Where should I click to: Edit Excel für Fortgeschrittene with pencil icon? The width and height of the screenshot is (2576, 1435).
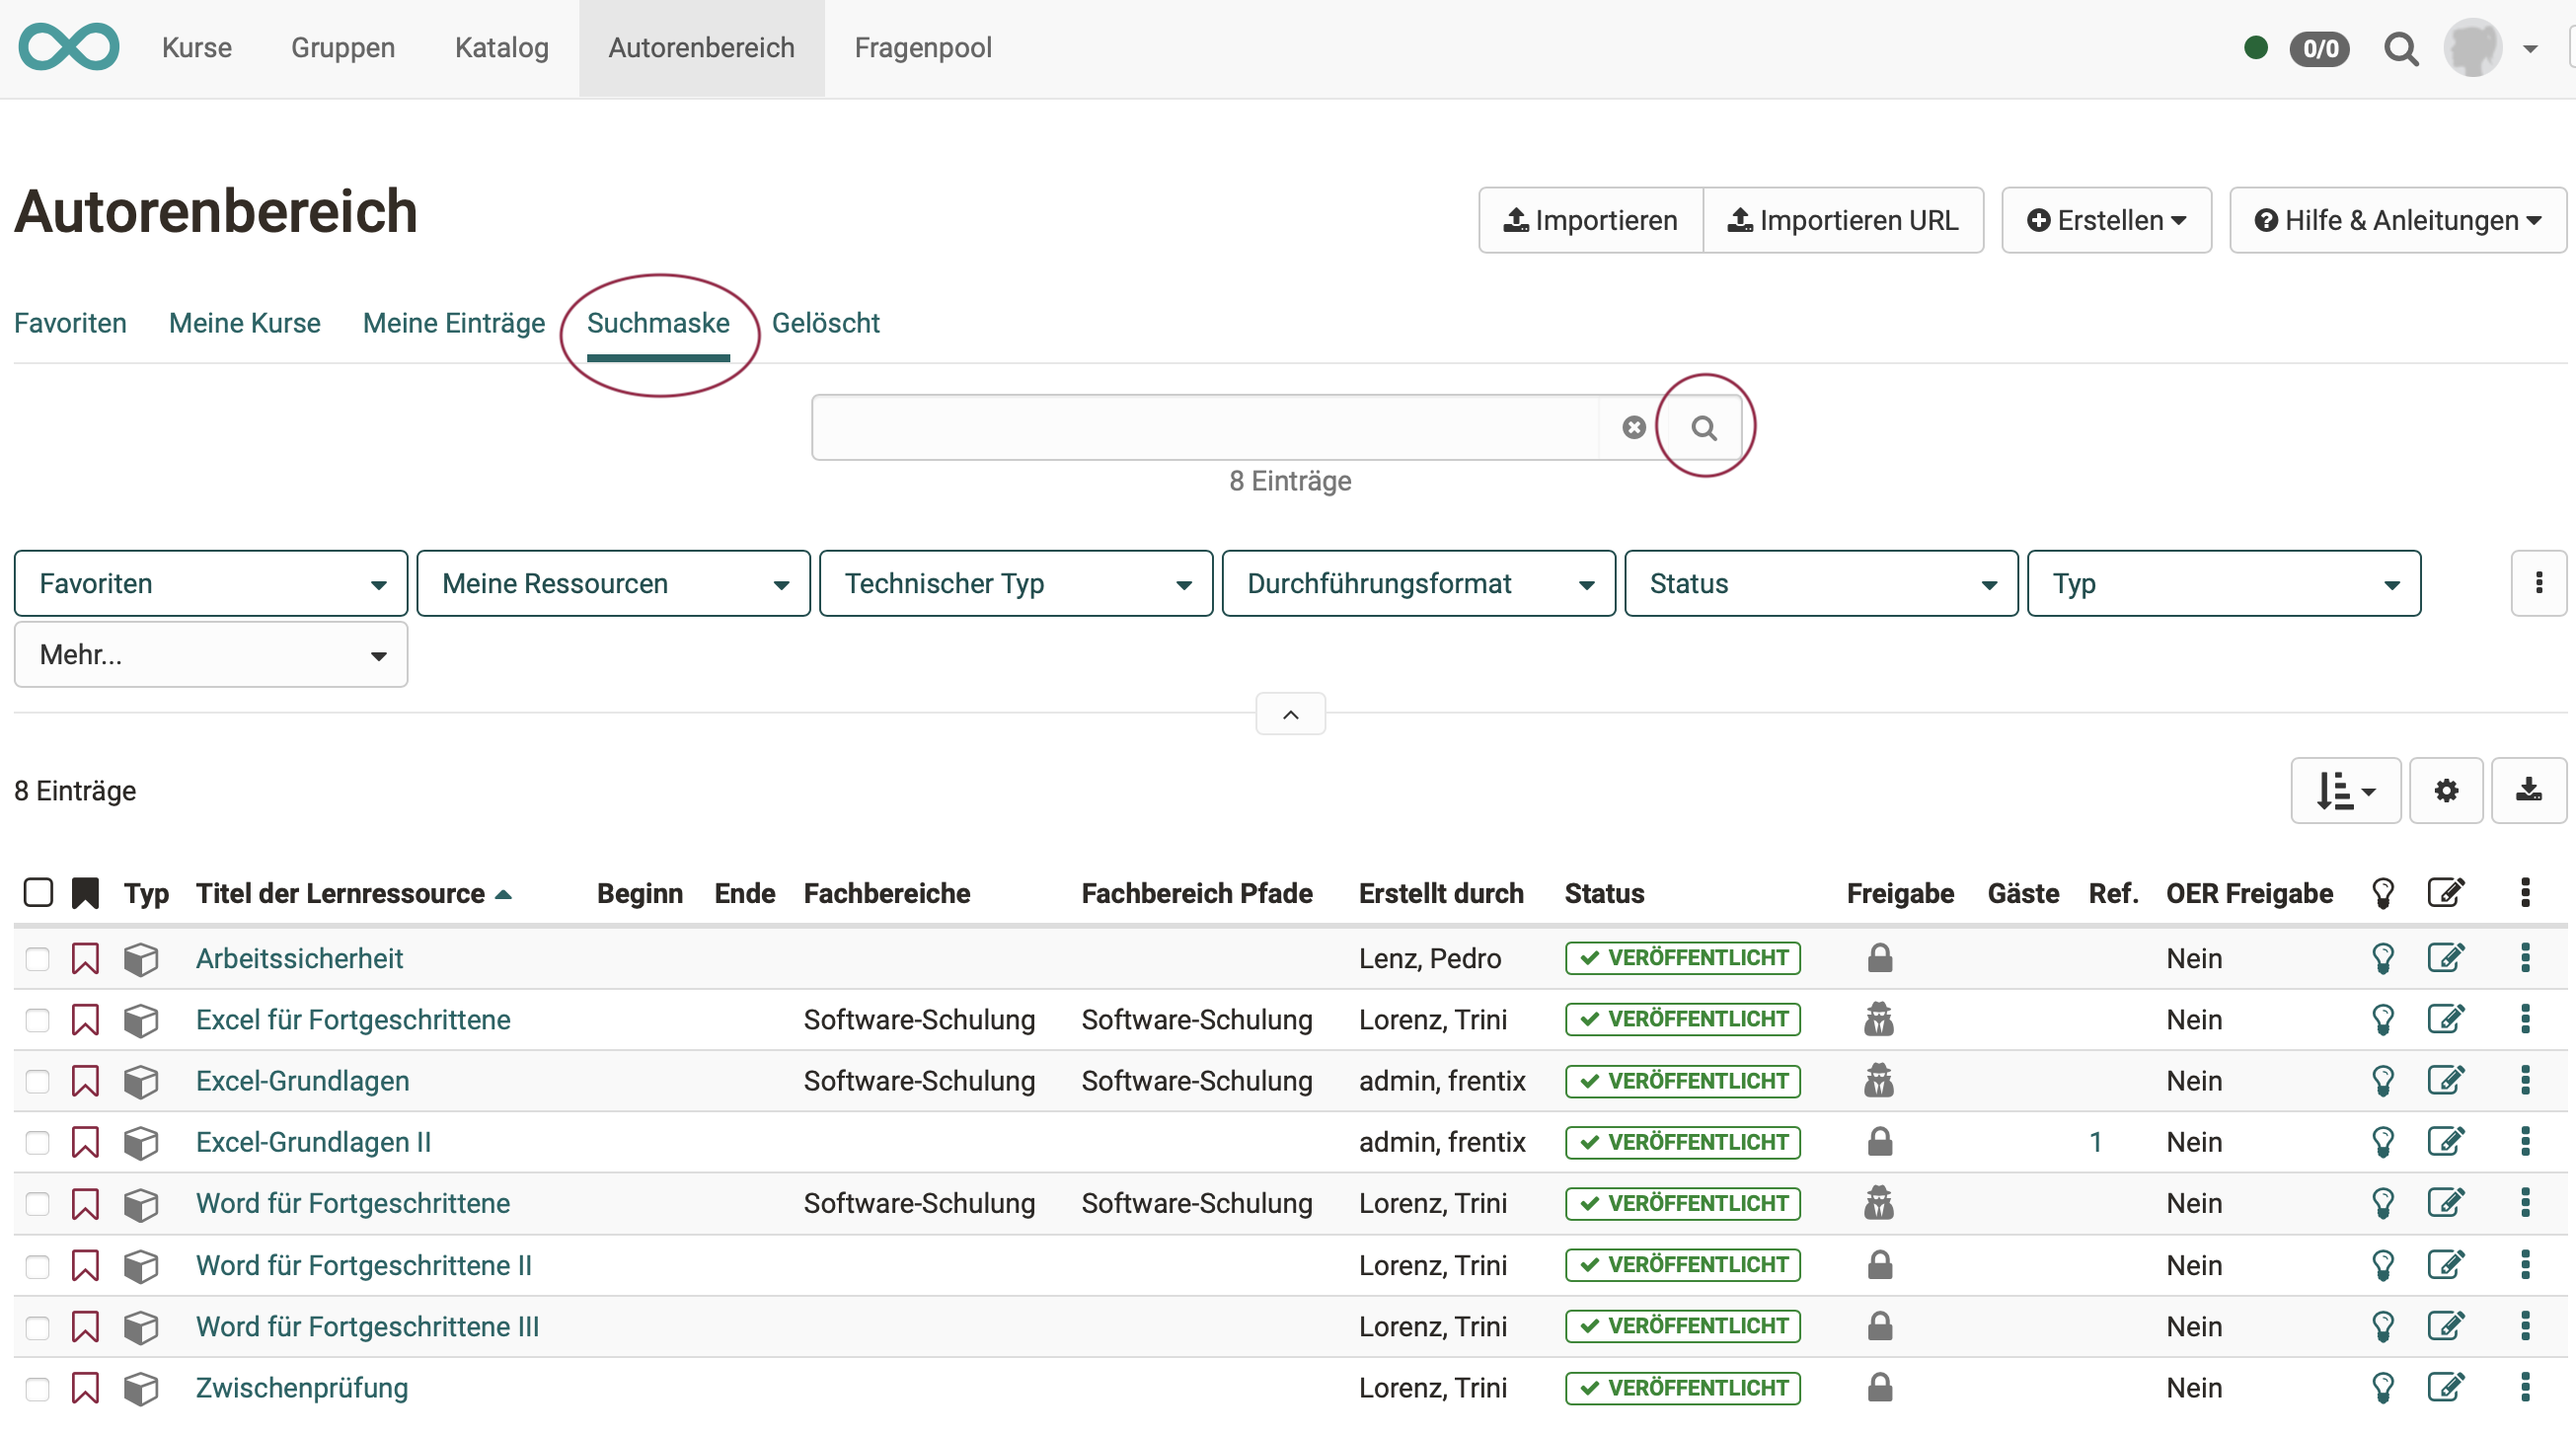[x=2446, y=1020]
